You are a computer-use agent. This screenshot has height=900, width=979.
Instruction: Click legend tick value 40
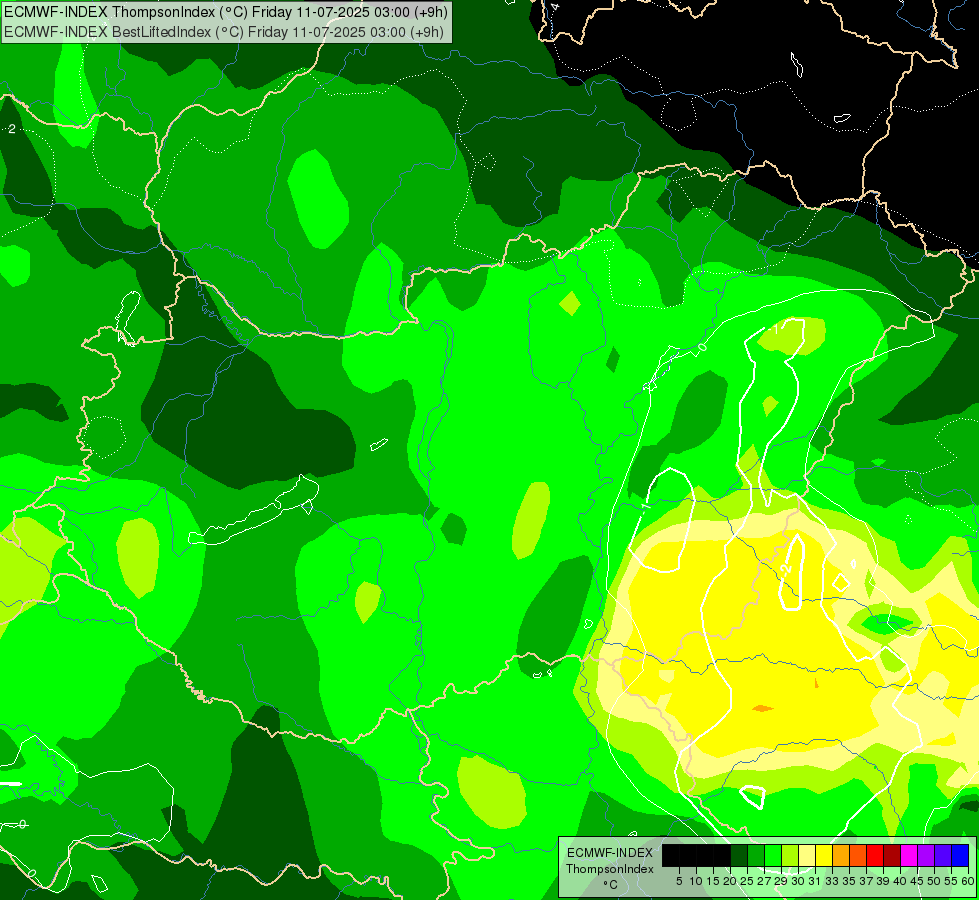pyautogui.click(x=900, y=881)
